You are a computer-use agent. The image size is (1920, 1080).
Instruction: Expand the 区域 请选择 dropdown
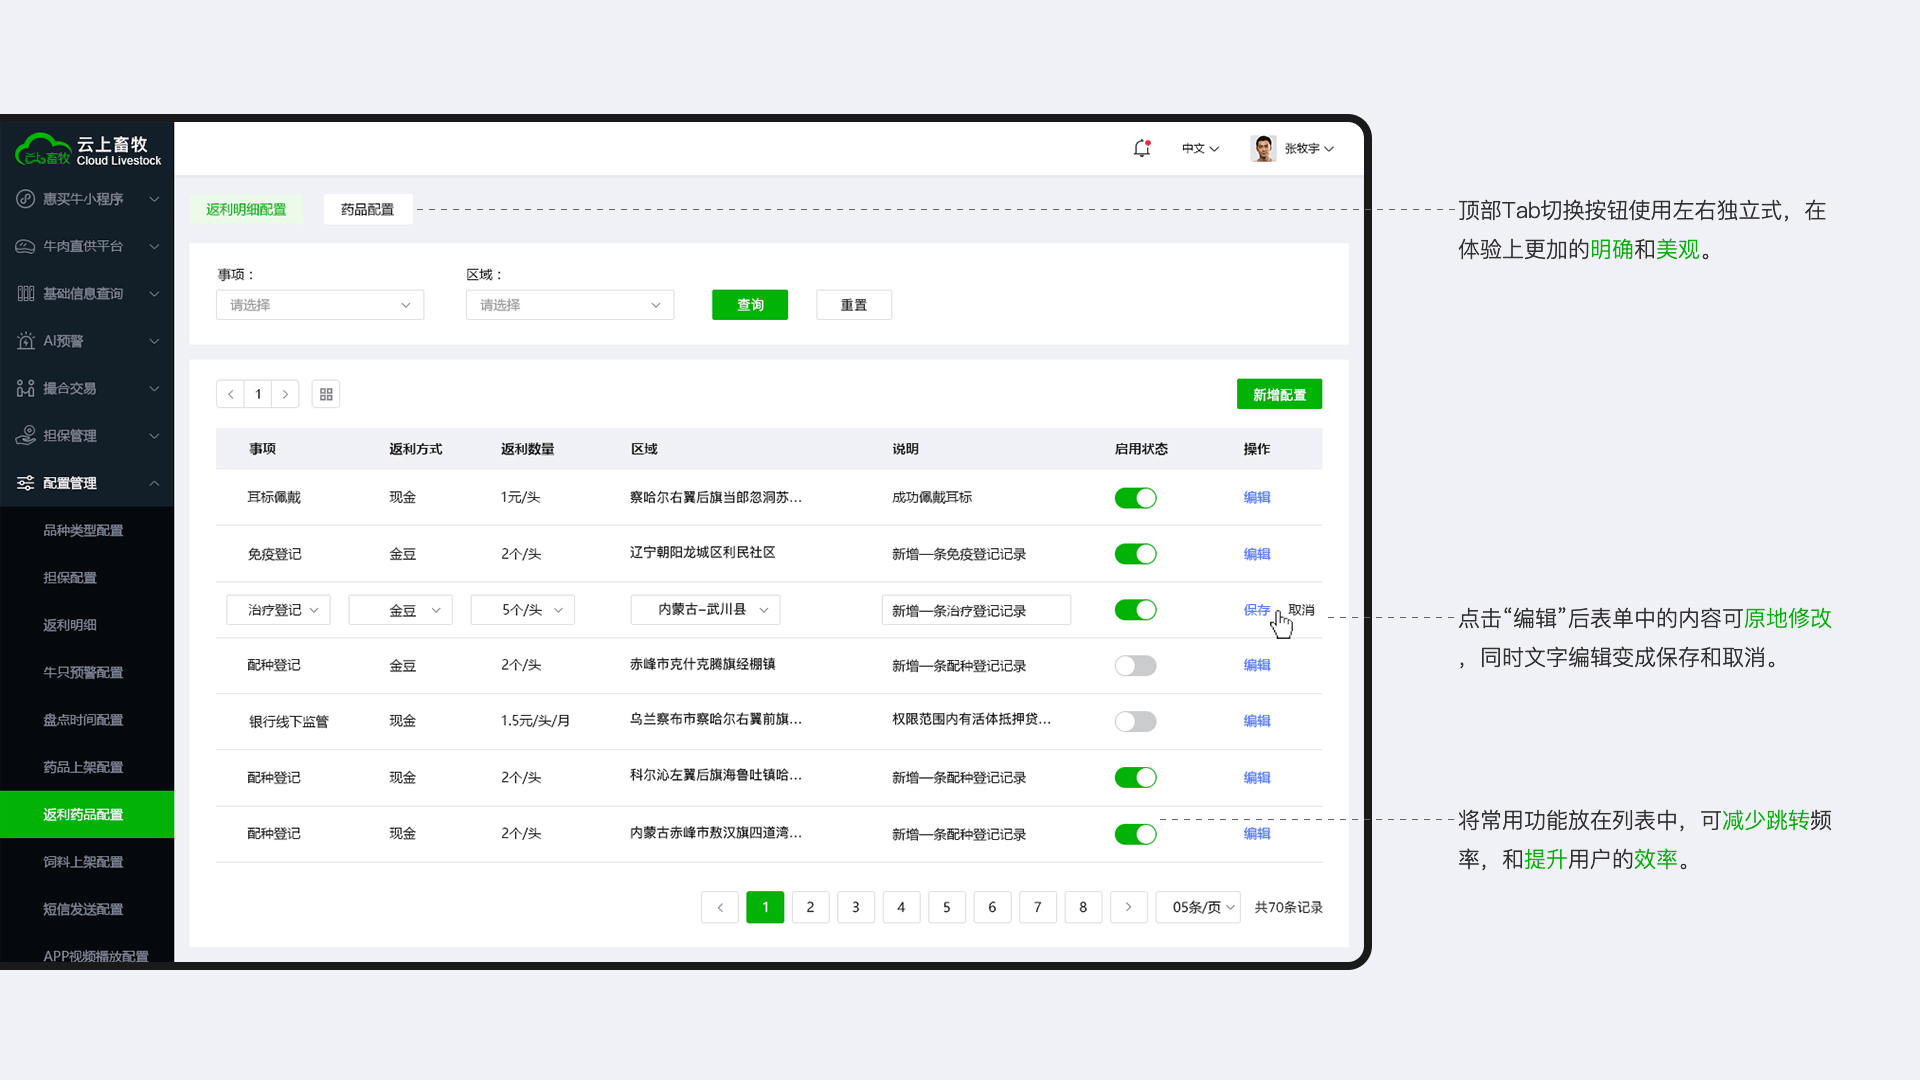569,304
